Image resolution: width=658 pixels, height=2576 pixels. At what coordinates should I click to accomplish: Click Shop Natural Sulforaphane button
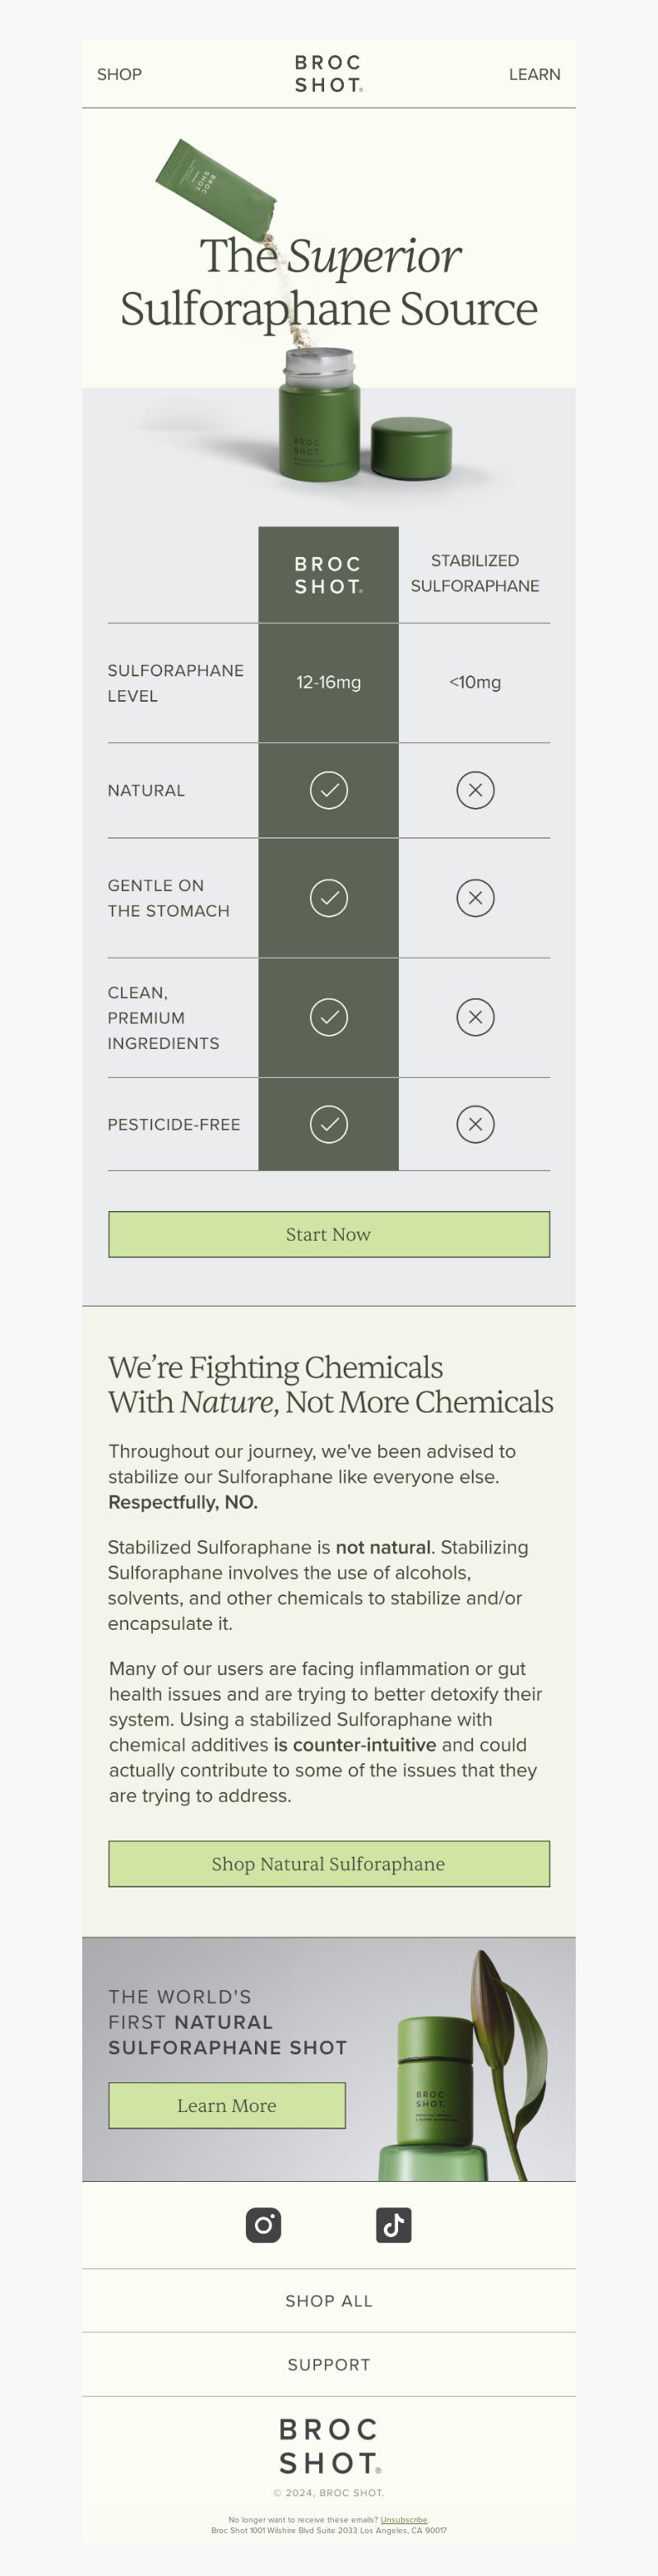(x=329, y=1864)
